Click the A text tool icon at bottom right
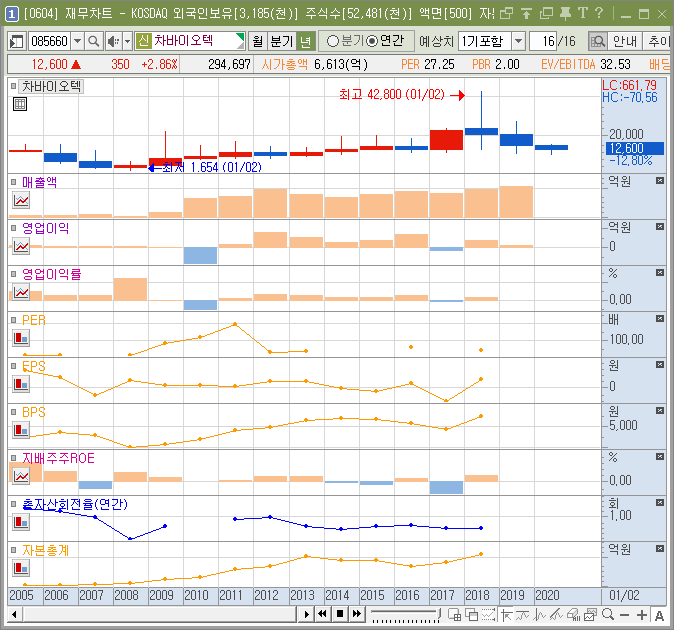 [659, 615]
